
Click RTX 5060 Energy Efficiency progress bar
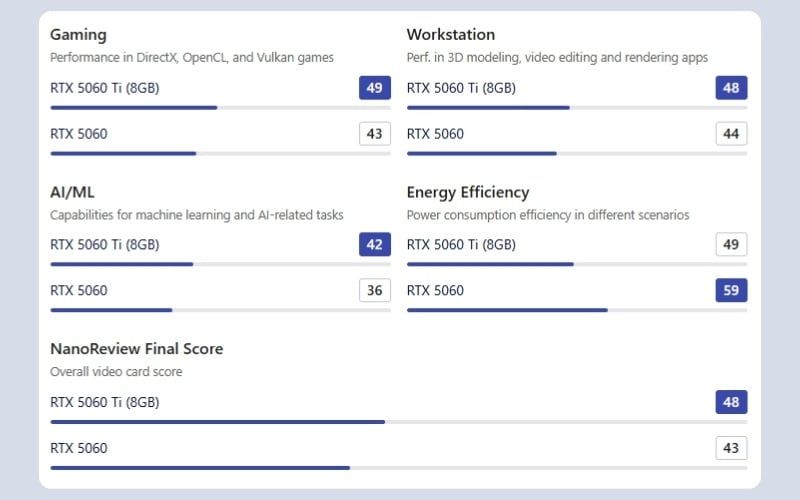coord(576,310)
